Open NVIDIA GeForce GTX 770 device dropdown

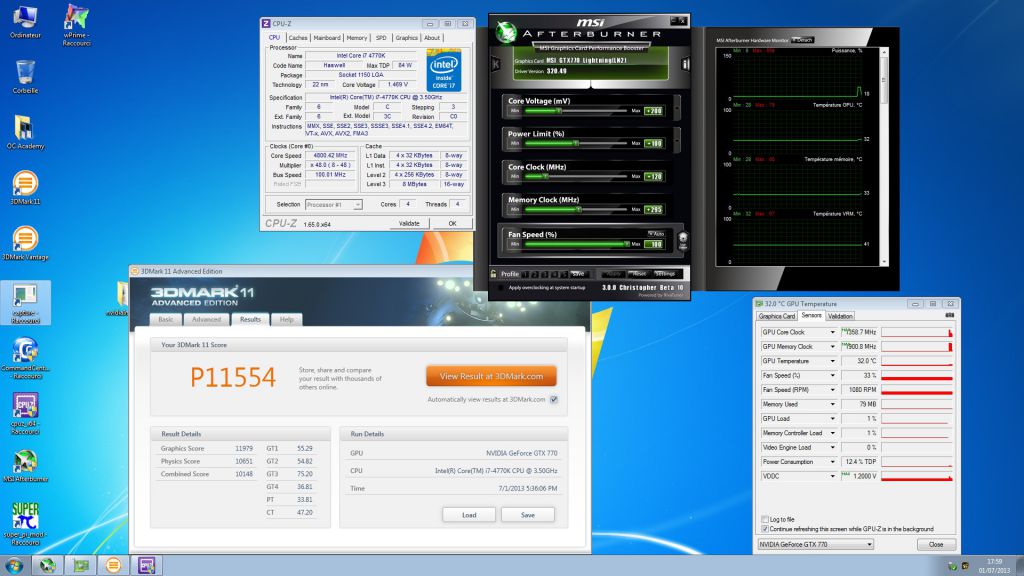815,544
